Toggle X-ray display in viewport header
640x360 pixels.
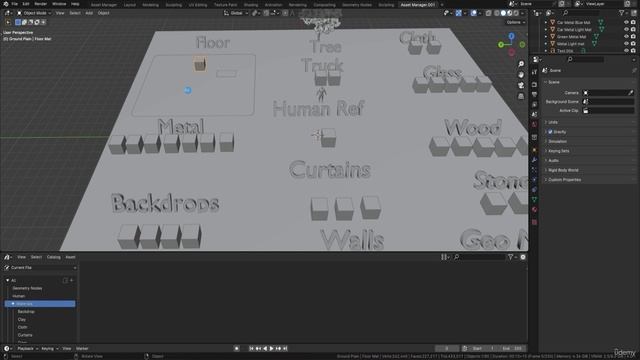(489, 13)
